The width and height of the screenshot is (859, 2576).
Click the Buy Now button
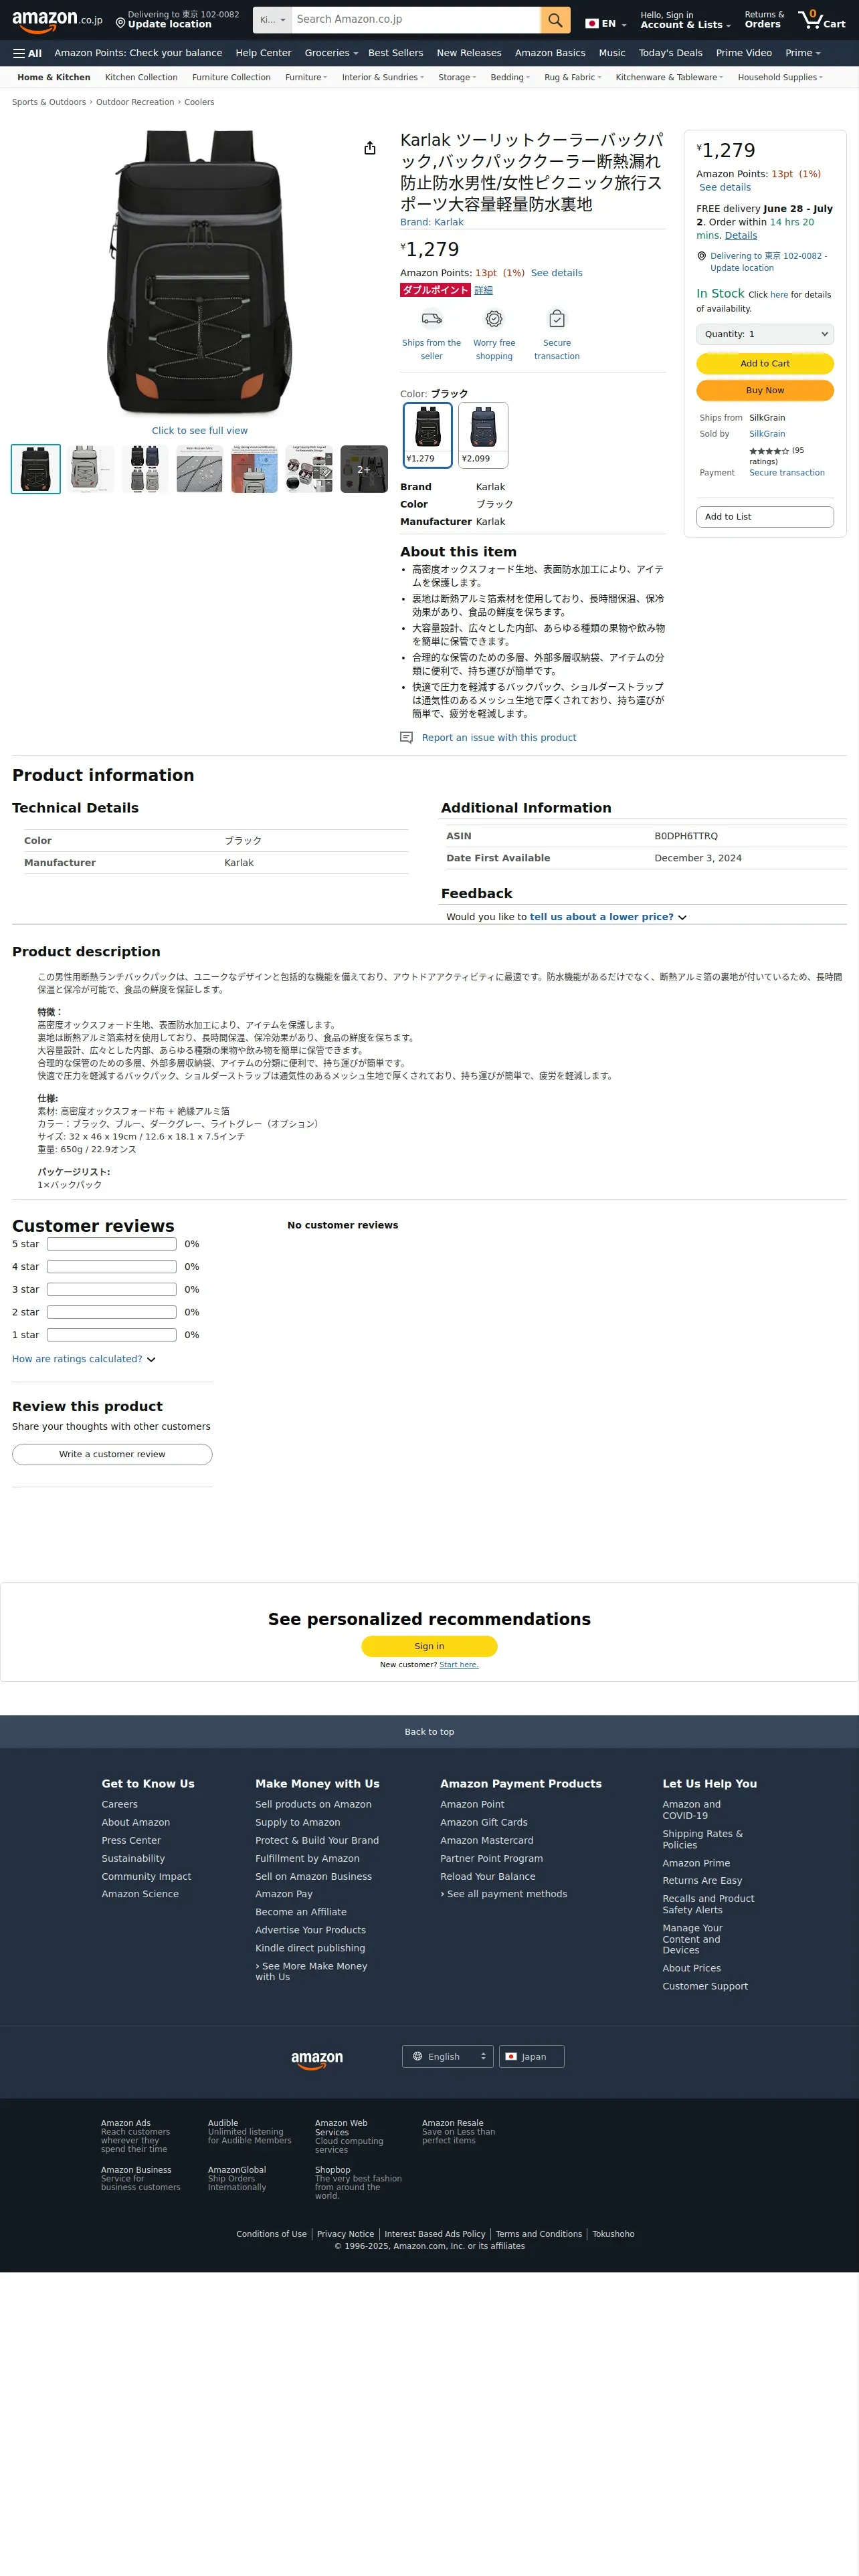click(765, 391)
